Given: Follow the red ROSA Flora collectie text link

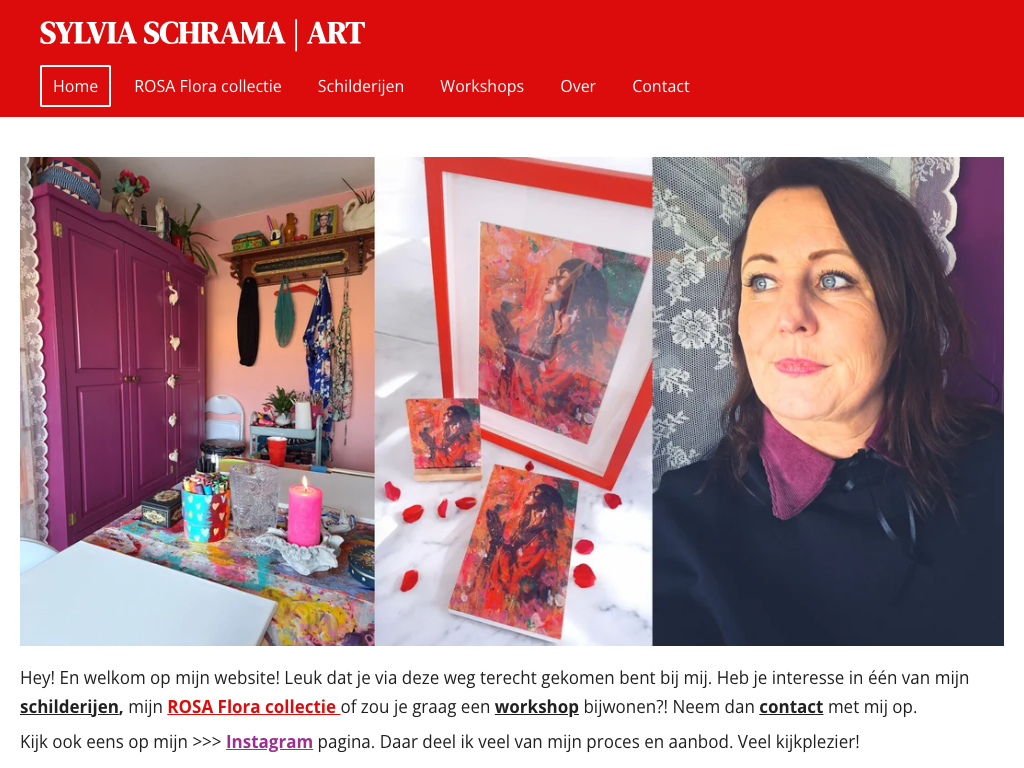Looking at the screenshot, I should click(253, 707).
